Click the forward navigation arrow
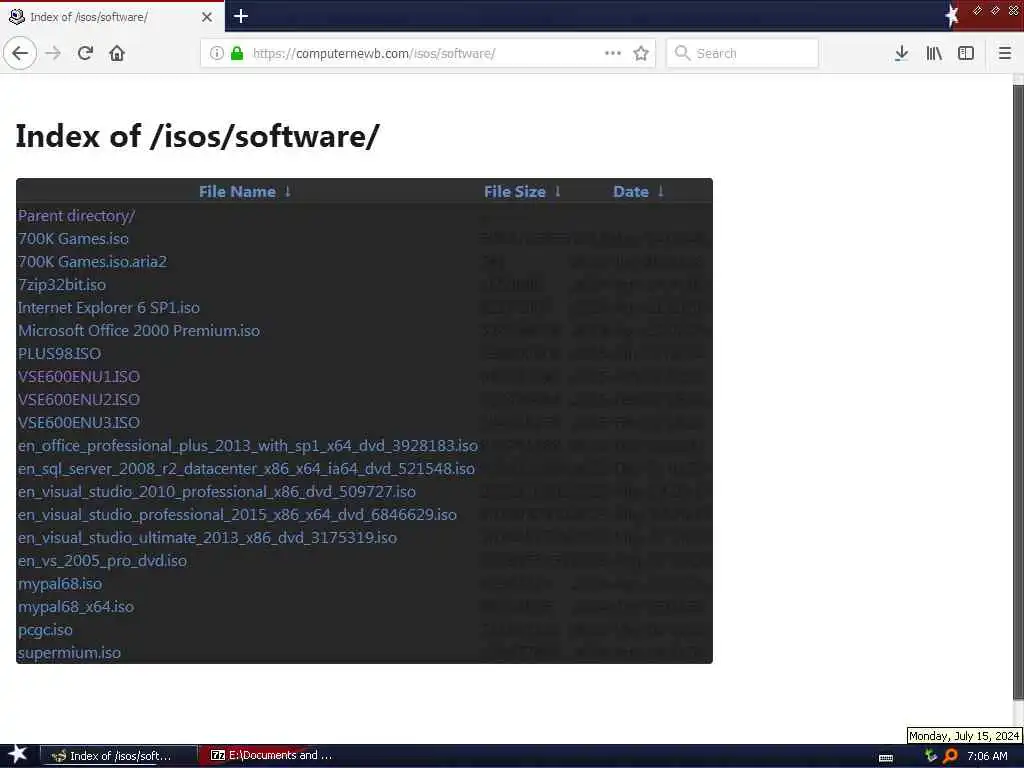The height and width of the screenshot is (768, 1024). pyautogui.click(x=53, y=53)
